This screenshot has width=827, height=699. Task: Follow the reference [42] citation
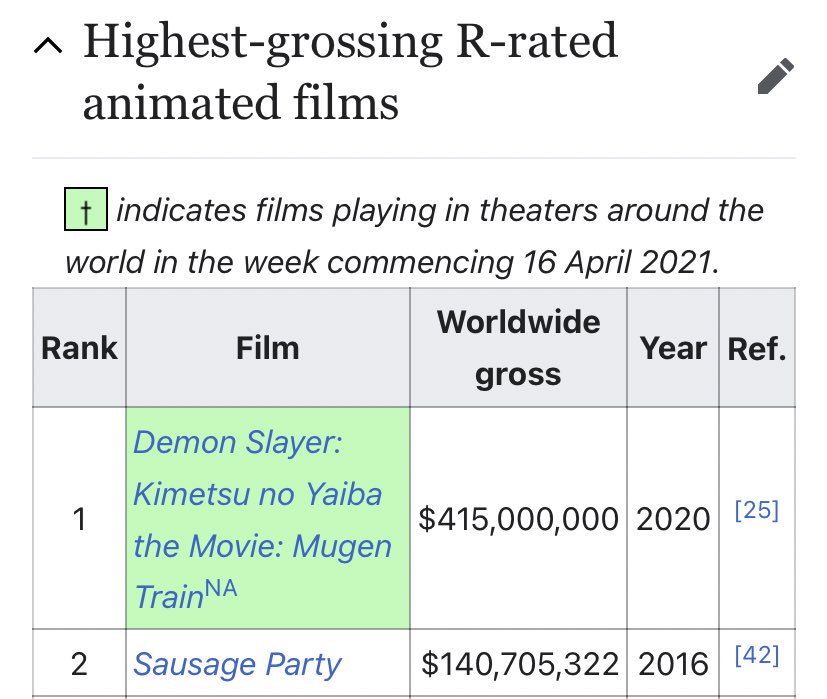point(758,654)
